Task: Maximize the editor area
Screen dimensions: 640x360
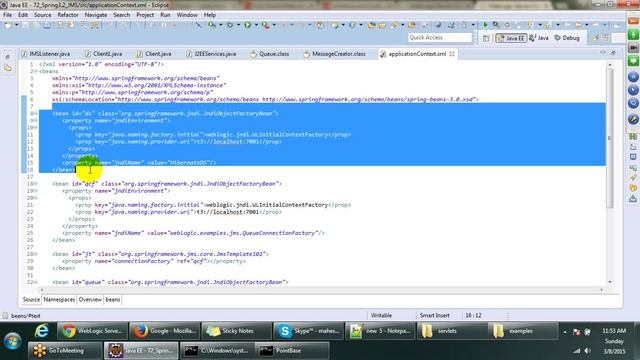Action: click(x=613, y=53)
